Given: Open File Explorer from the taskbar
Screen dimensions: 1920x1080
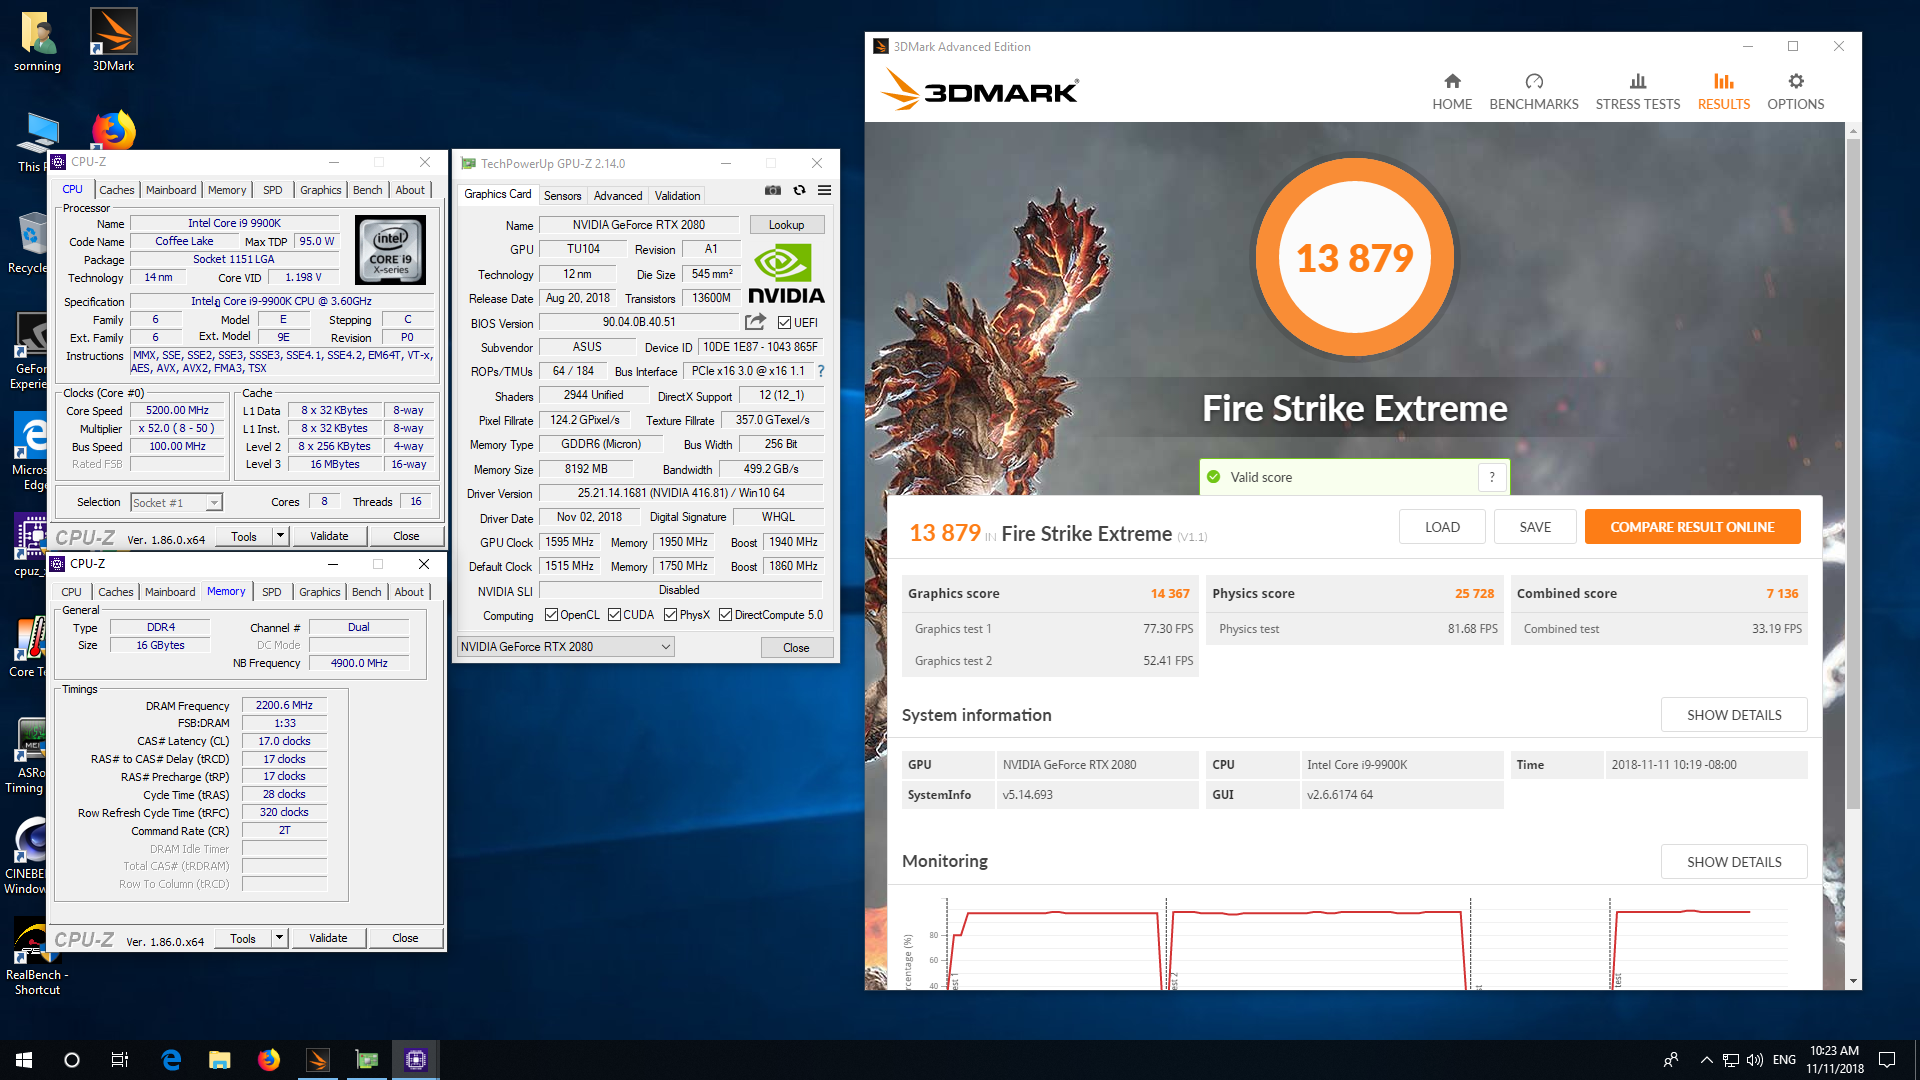Looking at the screenshot, I should tap(220, 1060).
